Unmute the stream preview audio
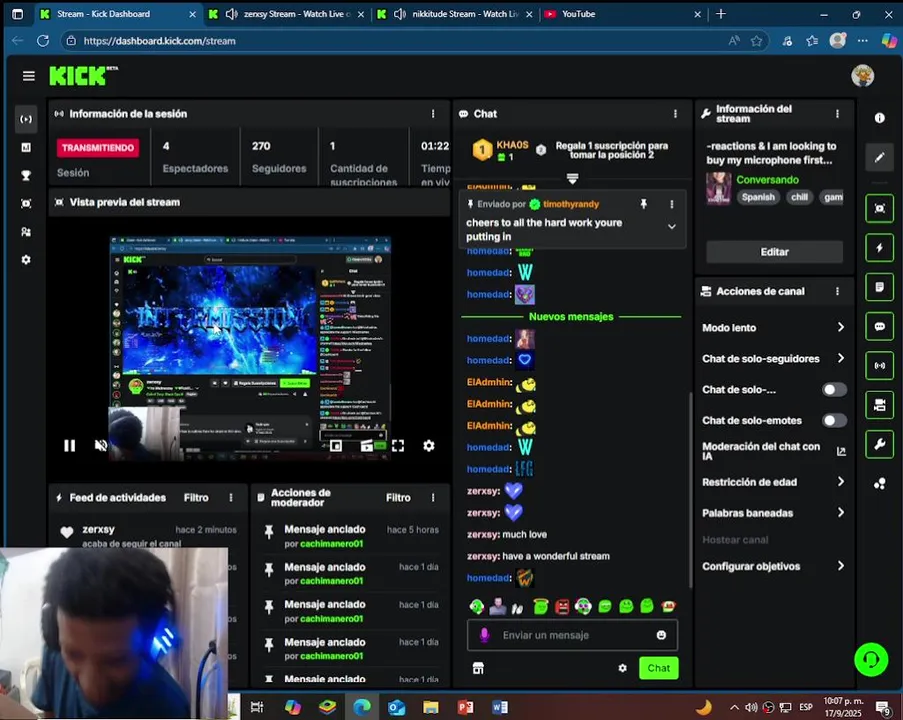Image resolution: width=903 pixels, height=720 pixels. pos(101,445)
